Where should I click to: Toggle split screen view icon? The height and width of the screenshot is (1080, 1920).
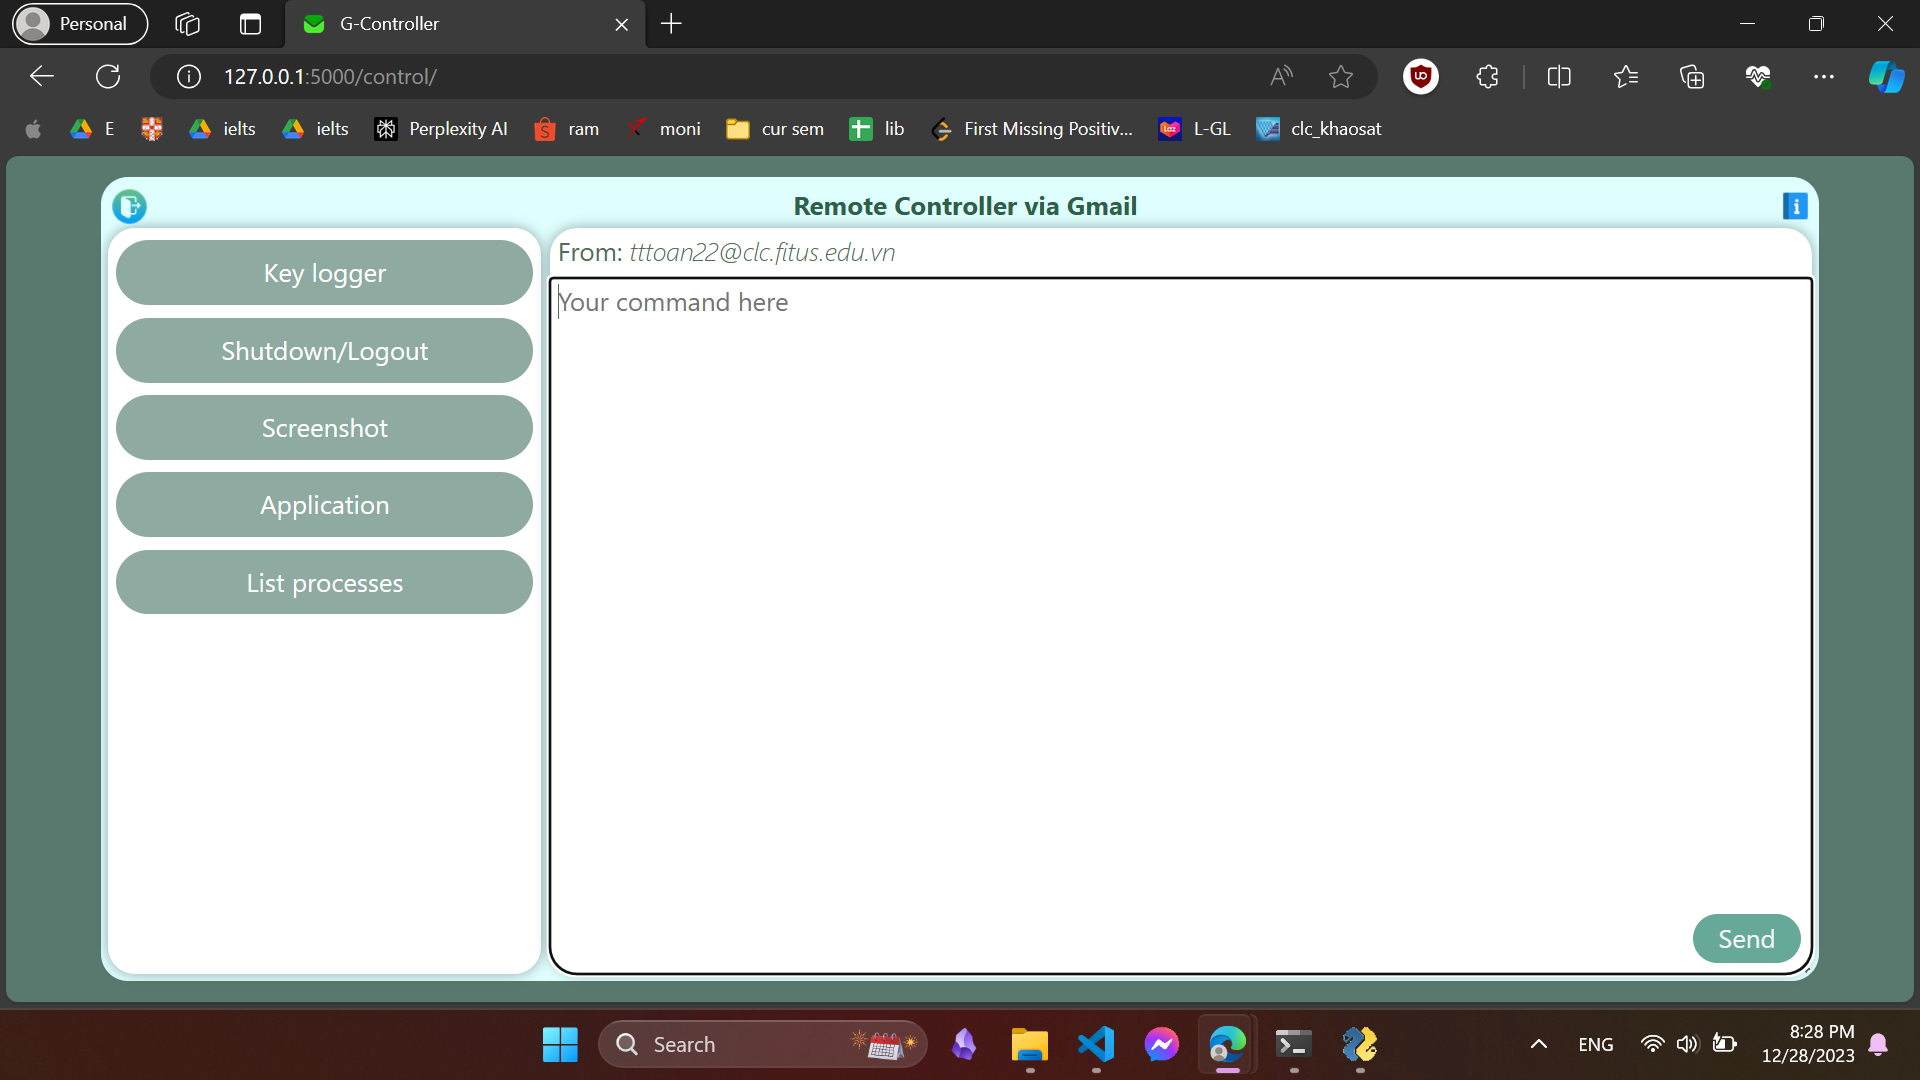point(1558,76)
